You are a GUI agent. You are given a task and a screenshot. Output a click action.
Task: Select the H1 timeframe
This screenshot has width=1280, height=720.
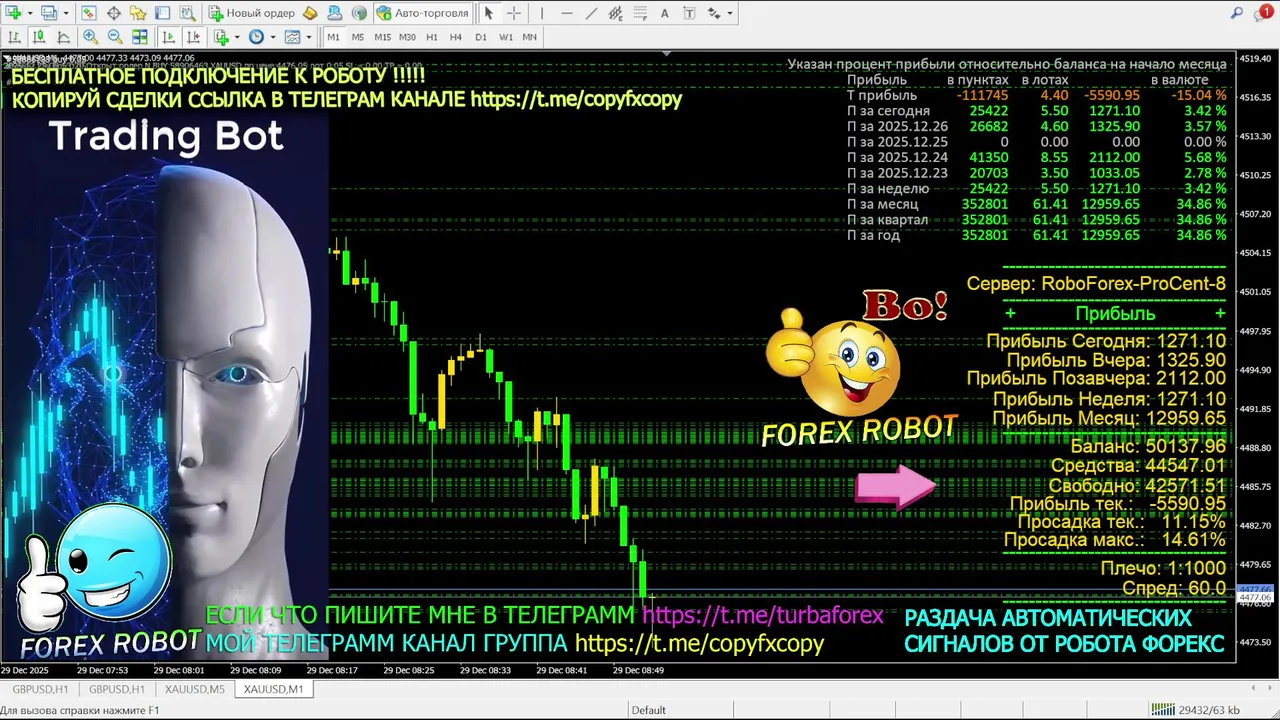432,37
